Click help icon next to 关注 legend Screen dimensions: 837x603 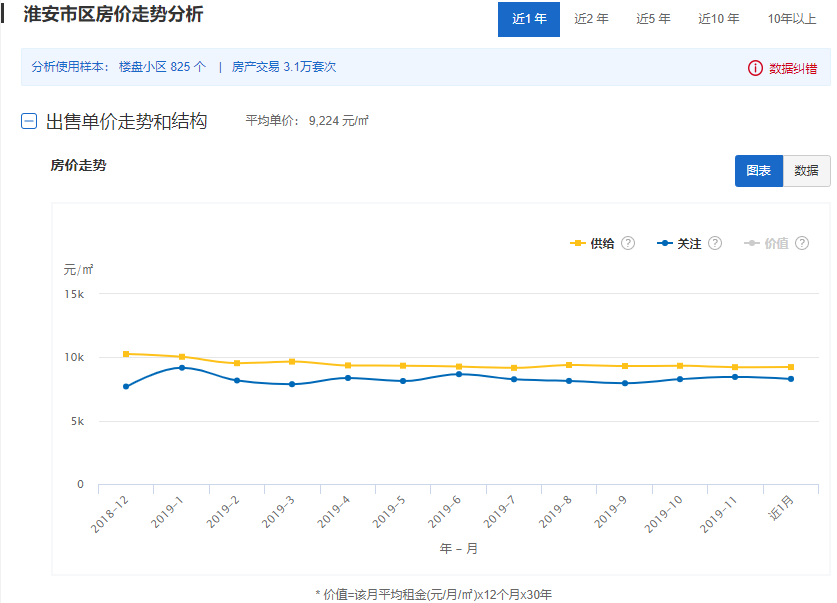click(x=715, y=243)
